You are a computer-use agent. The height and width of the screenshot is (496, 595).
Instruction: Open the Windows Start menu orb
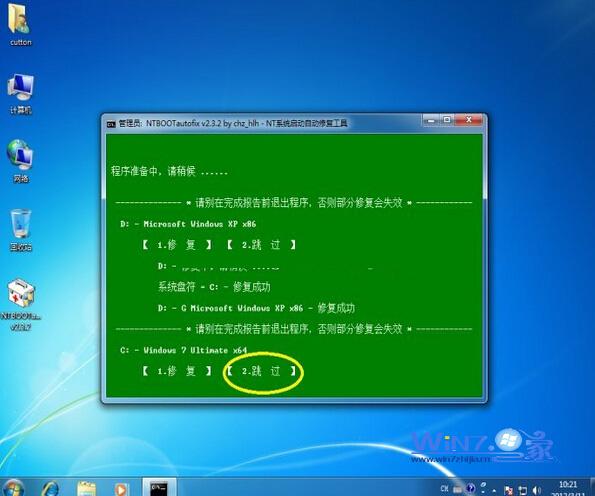pyautogui.click(x=13, y=488)
